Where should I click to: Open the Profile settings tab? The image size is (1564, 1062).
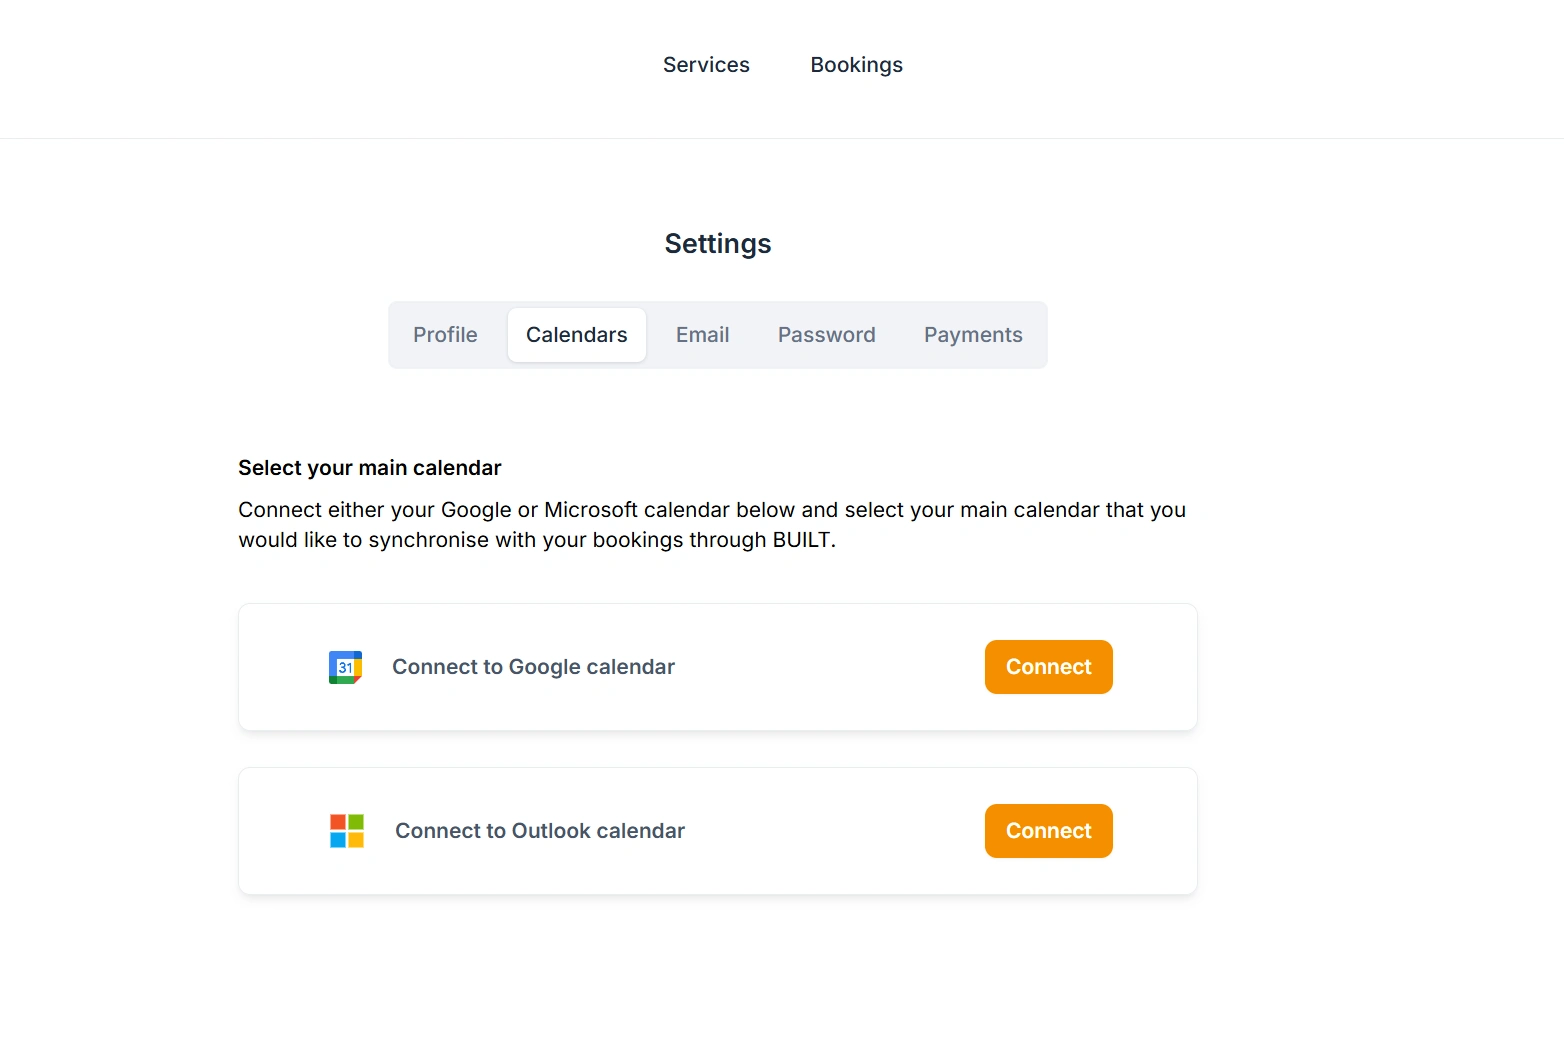pyautogui.click(x=445, y=335)
